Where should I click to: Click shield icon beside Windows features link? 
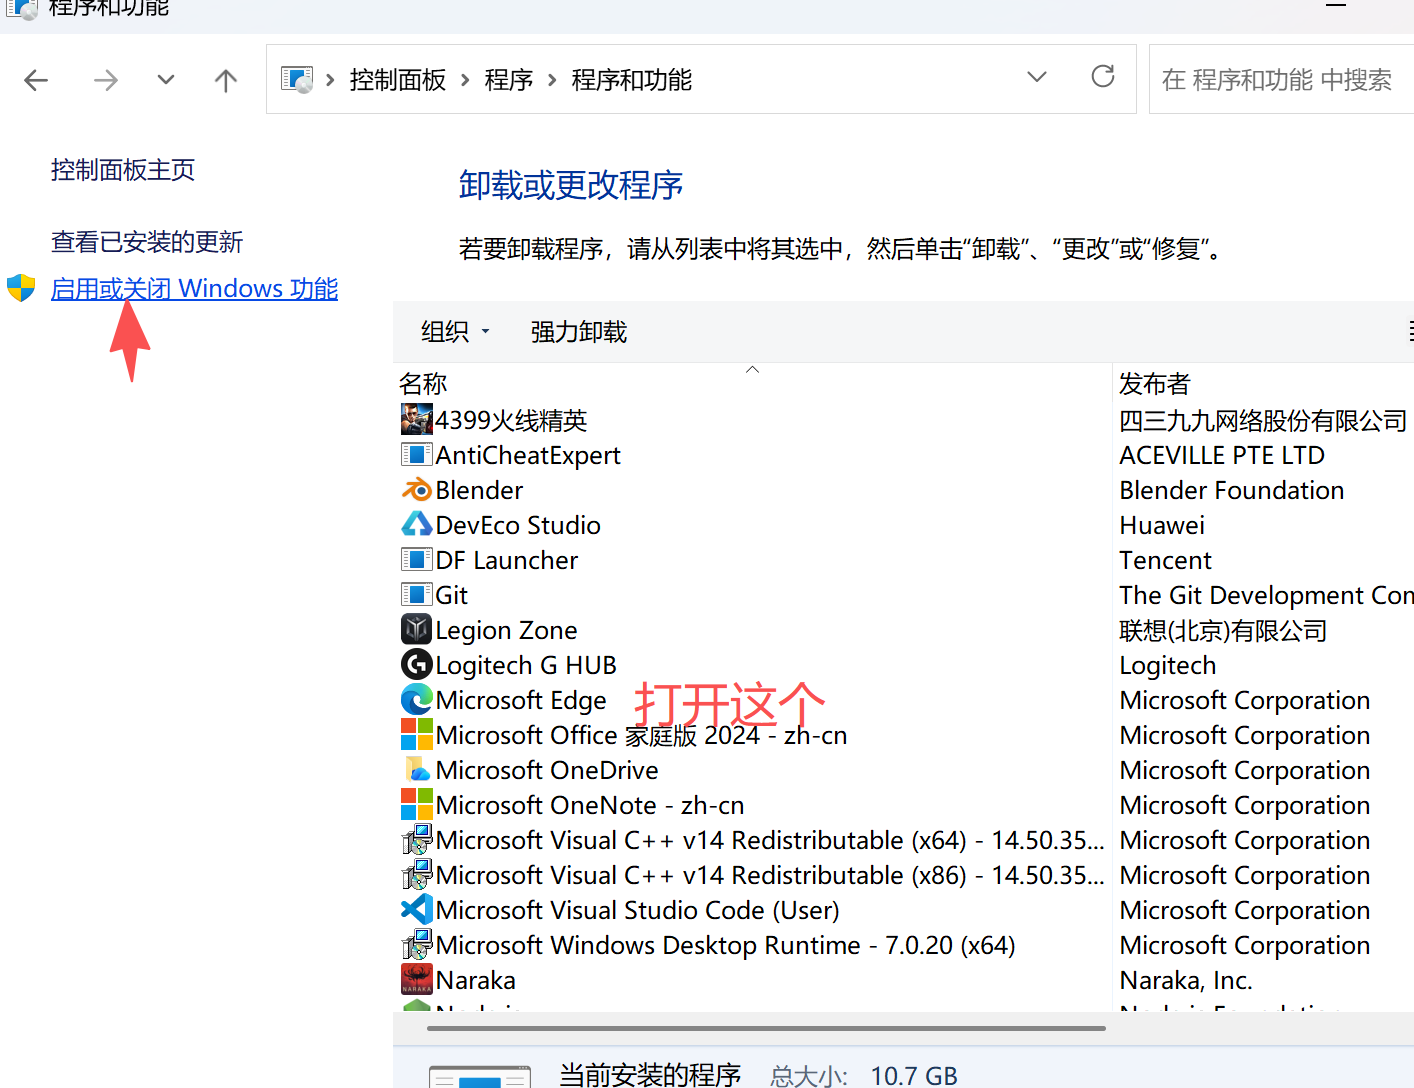click(x=21, y=288)
